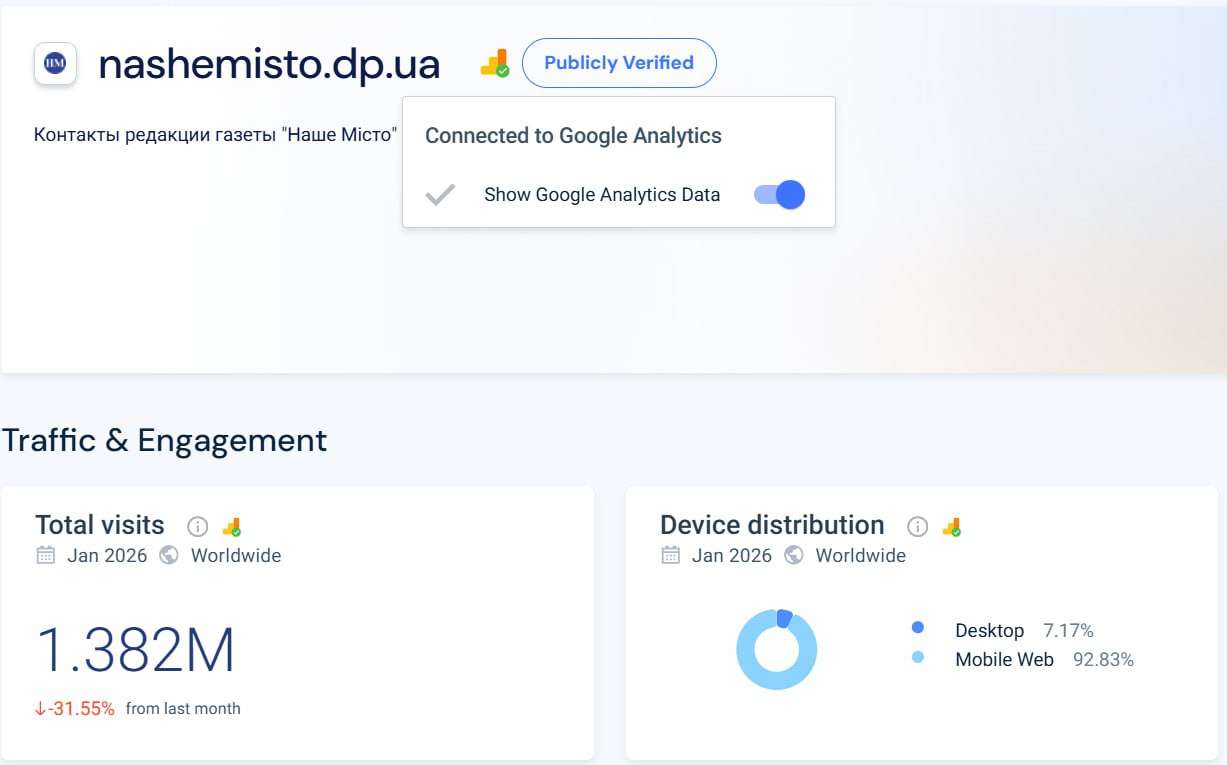Click the 1.382M total visits figure

tap(136, 650)
